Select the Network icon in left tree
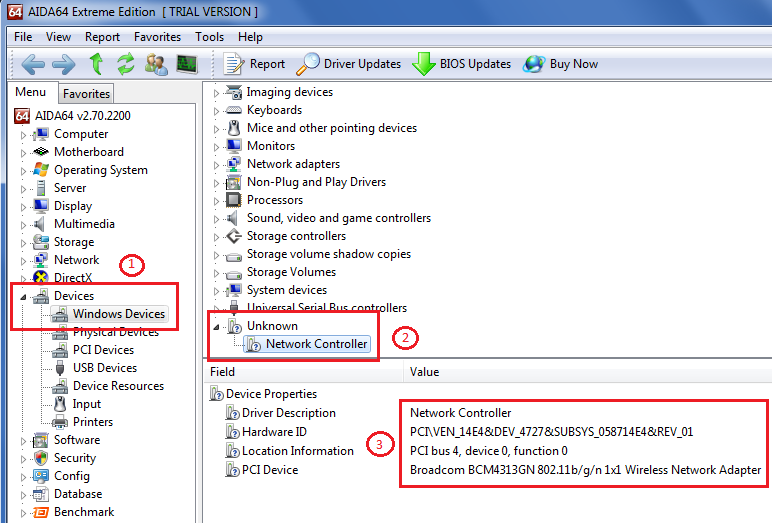This screenshot has width=772, height=523. coord(41,260)
